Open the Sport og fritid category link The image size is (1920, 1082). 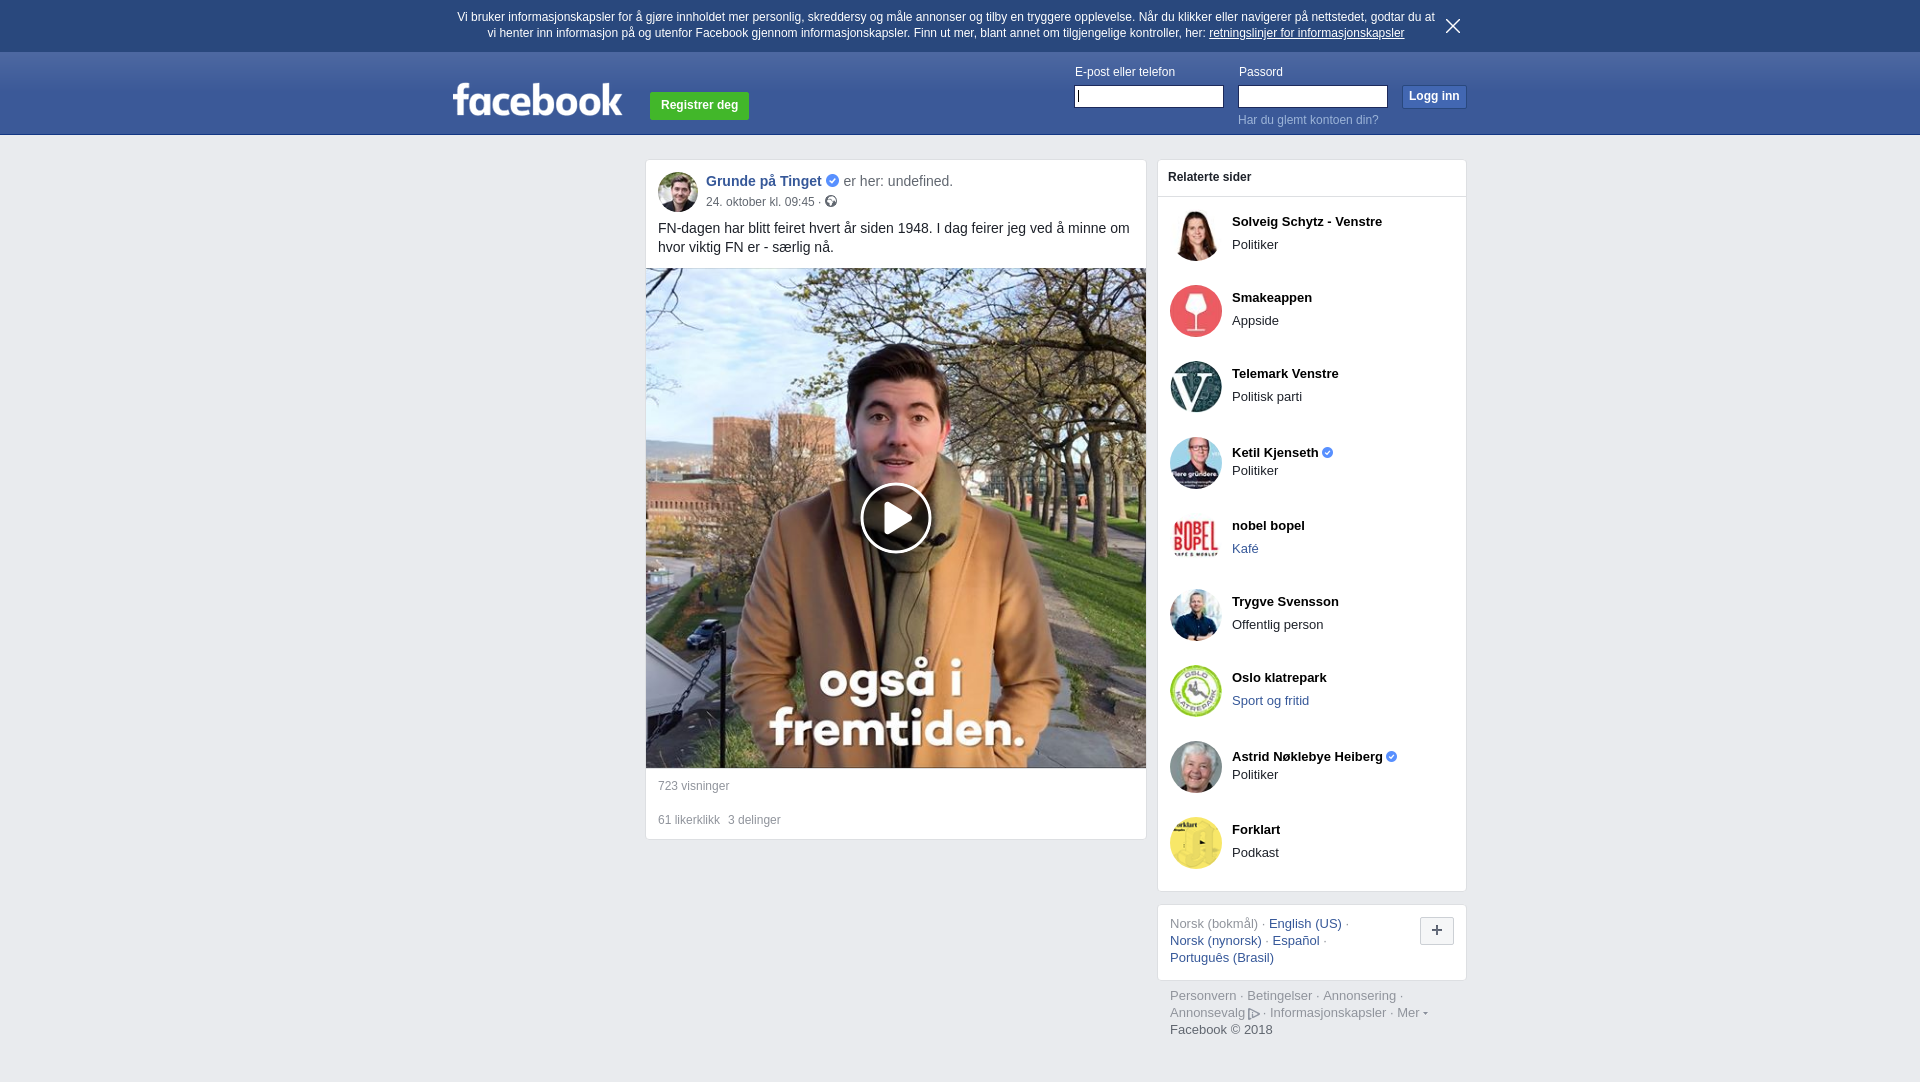(x=1270, y=701)
